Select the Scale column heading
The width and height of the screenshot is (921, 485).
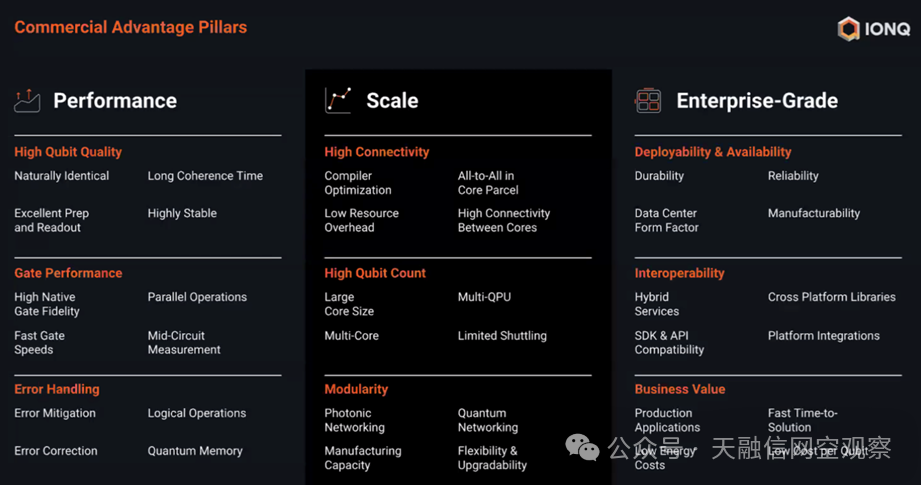[x=392, y=100]
